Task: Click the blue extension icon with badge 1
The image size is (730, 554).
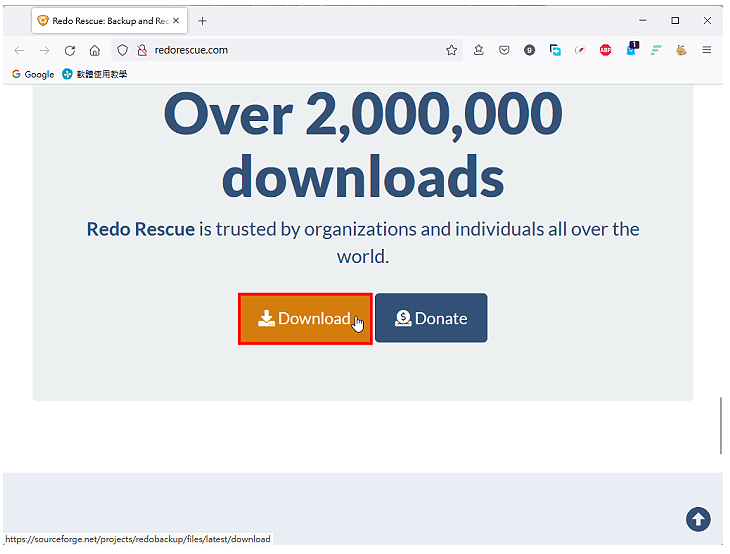Action: (632, 49)
